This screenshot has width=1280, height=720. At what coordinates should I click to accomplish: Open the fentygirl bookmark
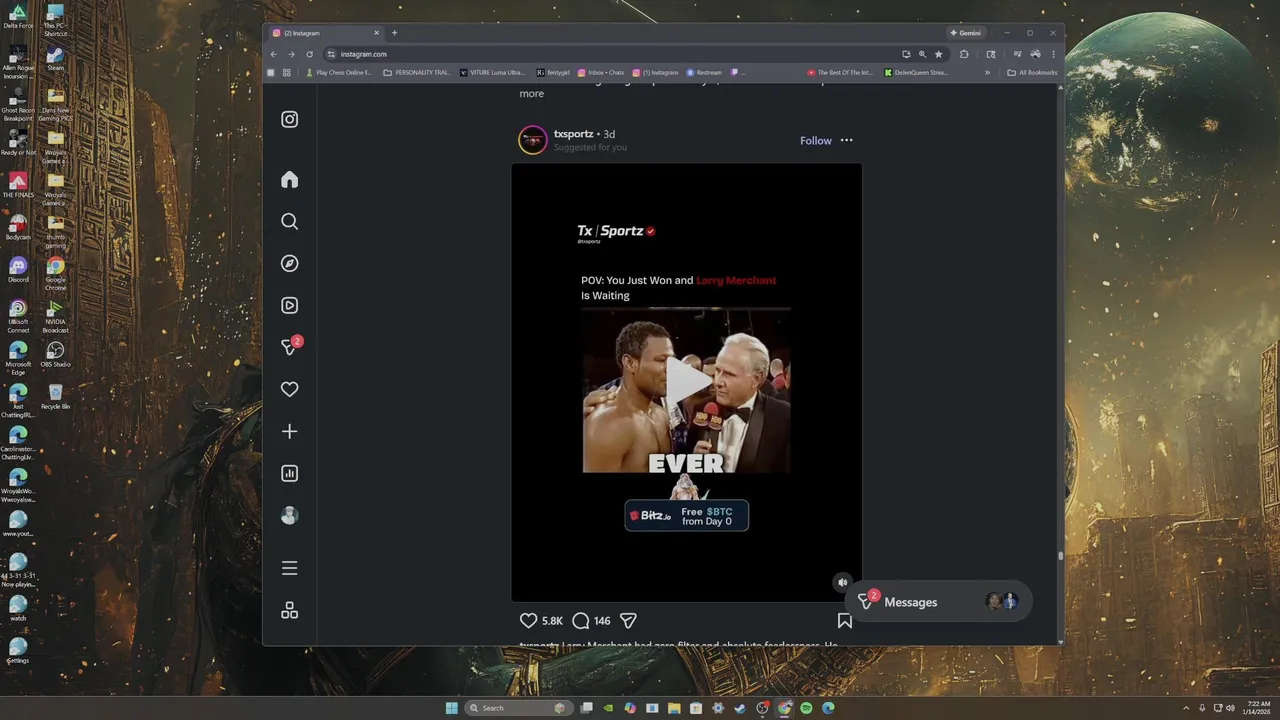click(553, 72)
